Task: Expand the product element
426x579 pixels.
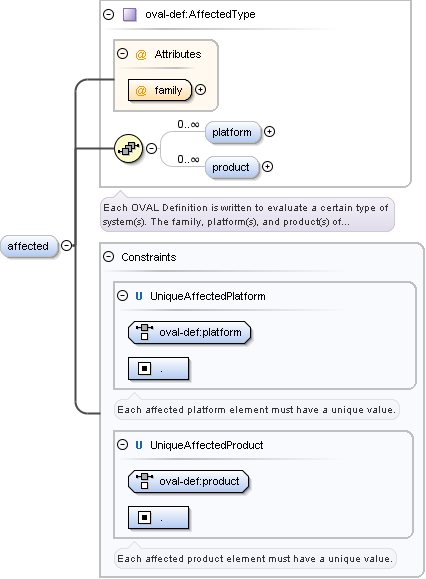Action: (x=268, y=167)
